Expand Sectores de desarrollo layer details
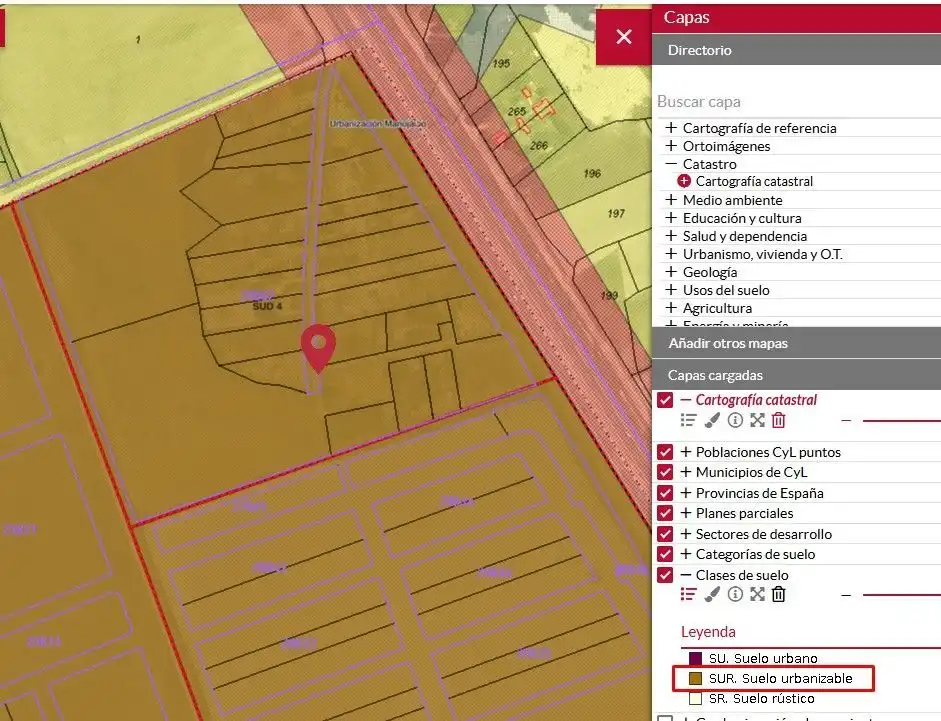 coord(686,534)
